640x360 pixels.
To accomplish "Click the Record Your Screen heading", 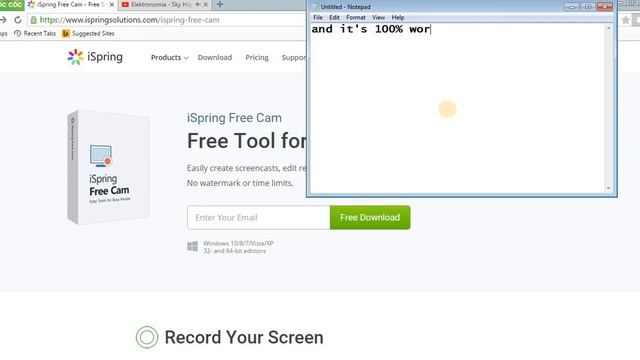I will (244, 338).
